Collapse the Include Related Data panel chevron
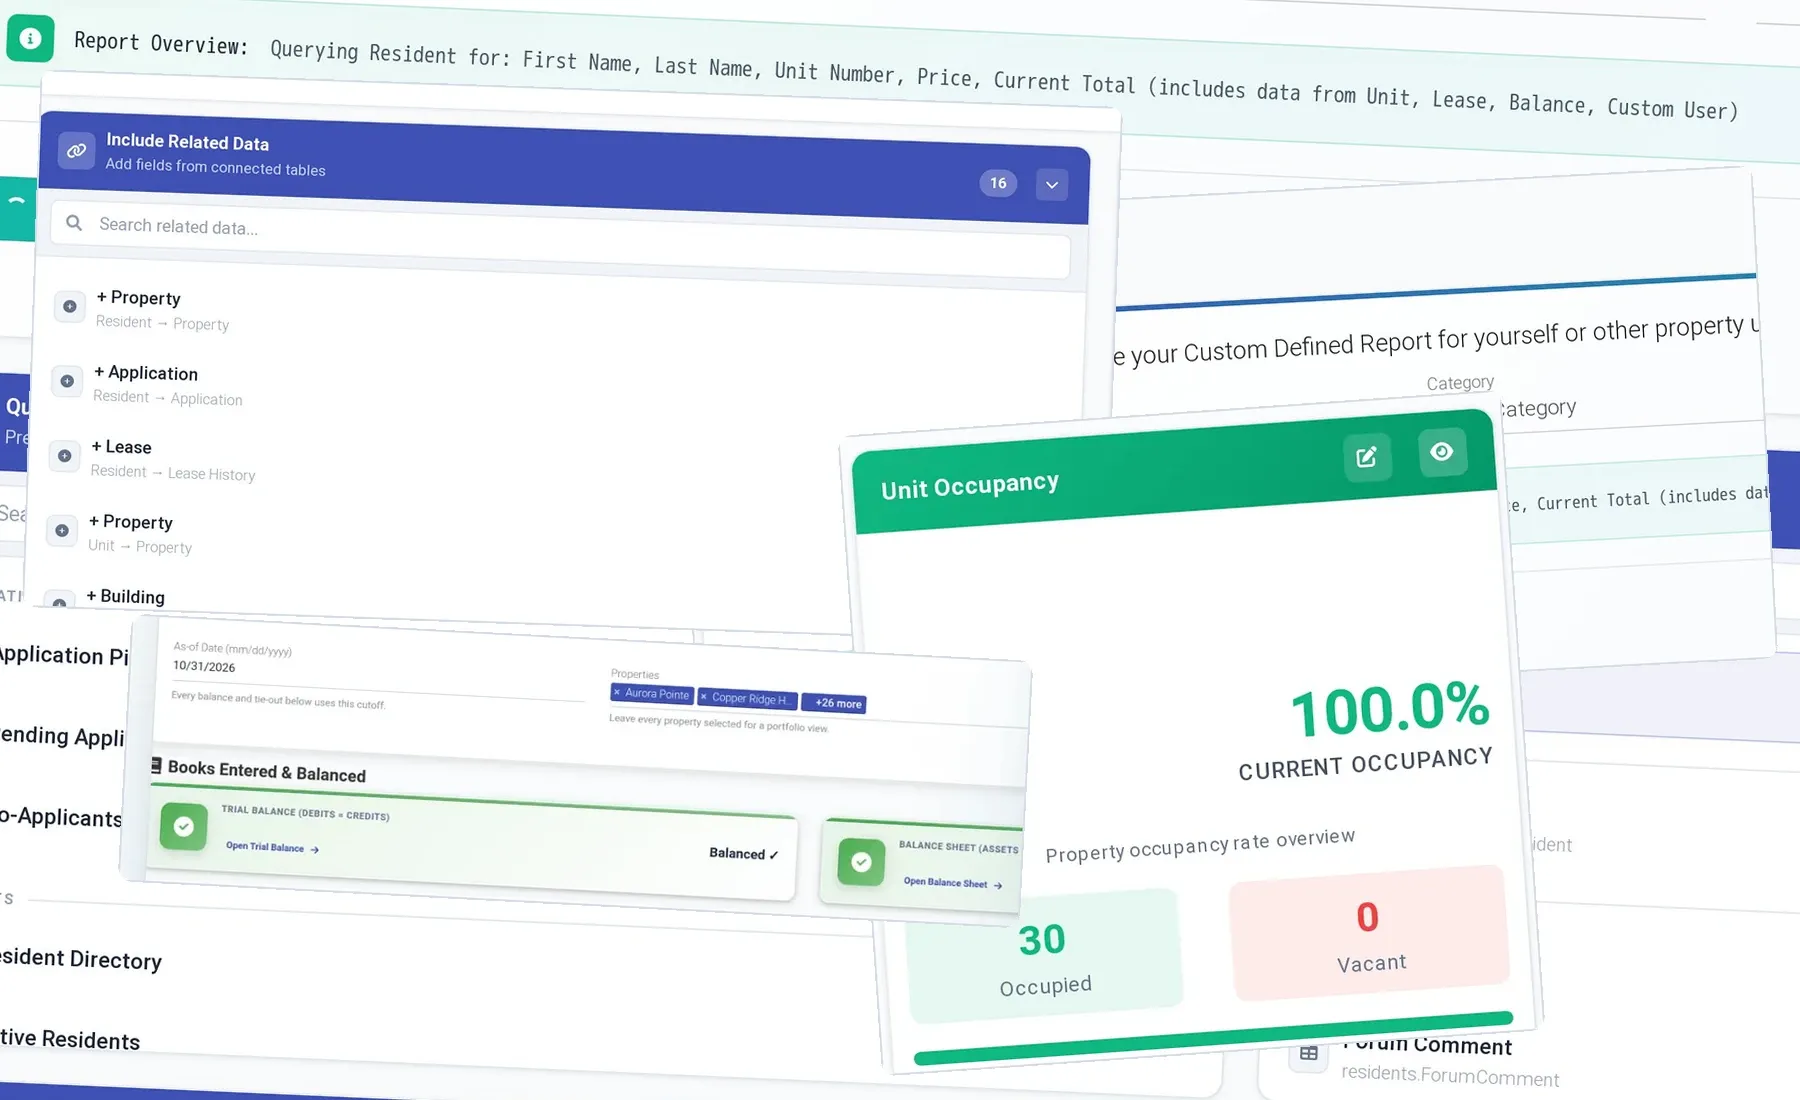This screenshot has height=1100, width=1800. tap(1051, 184)
